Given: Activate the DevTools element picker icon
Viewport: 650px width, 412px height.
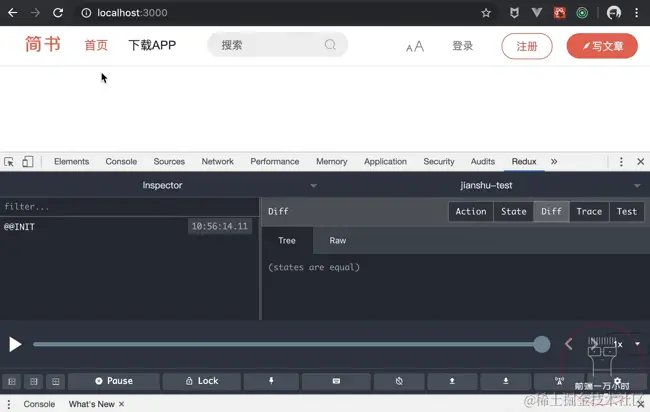Looking at the screenshot, I should click(9, 162).
